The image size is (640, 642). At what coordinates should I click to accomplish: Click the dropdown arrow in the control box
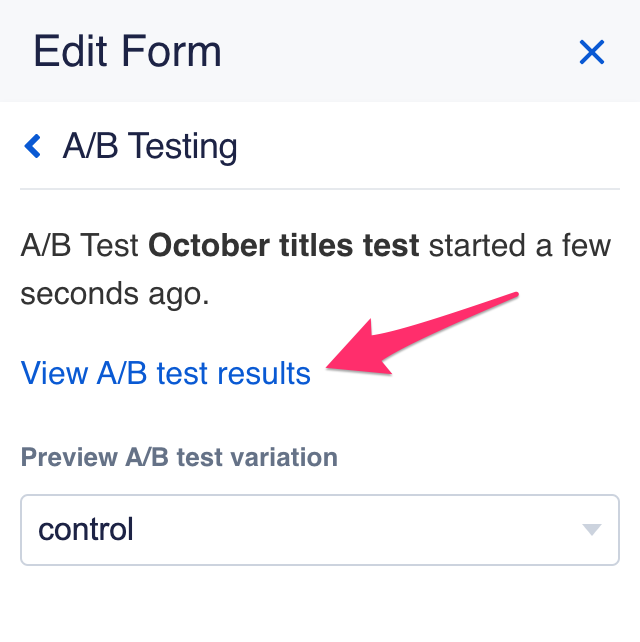592,529
